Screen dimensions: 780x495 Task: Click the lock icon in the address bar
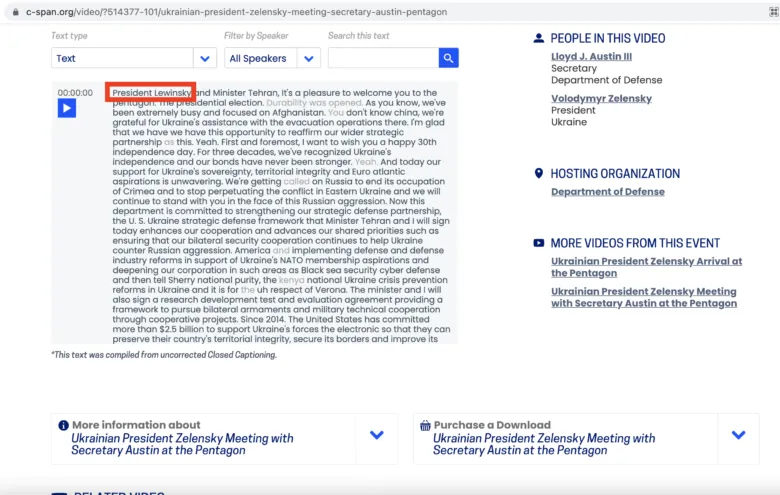click(15, 12)
